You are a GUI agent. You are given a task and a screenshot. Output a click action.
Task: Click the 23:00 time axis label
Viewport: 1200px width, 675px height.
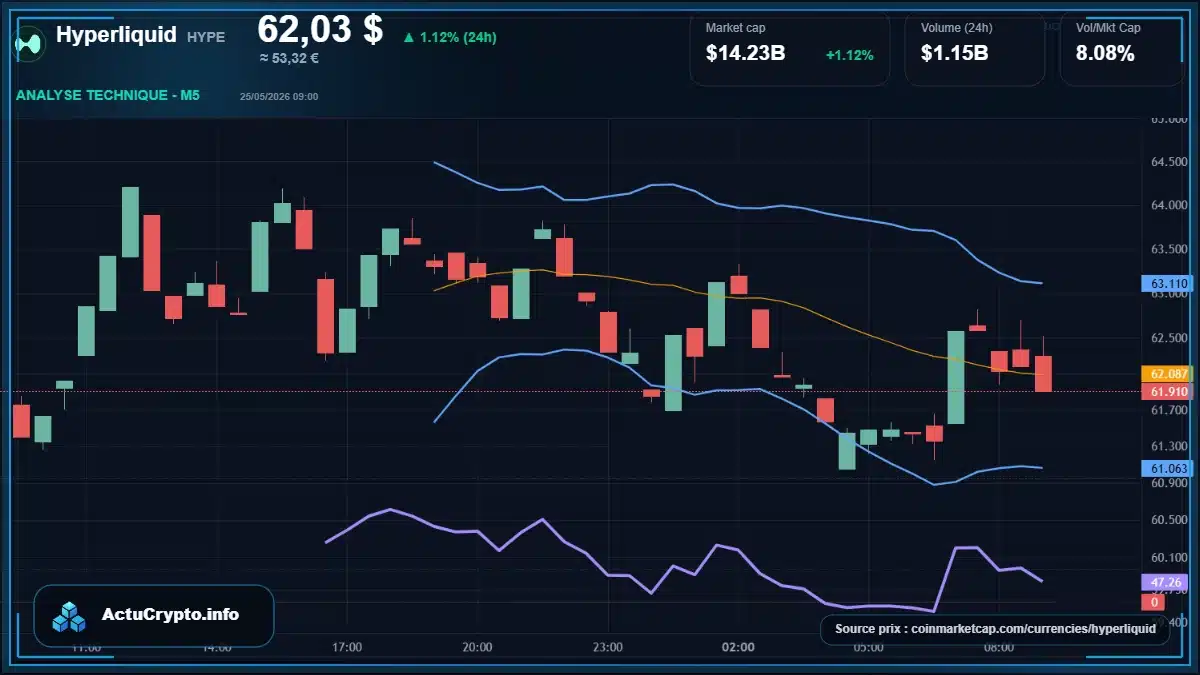(x=607, y=647)
